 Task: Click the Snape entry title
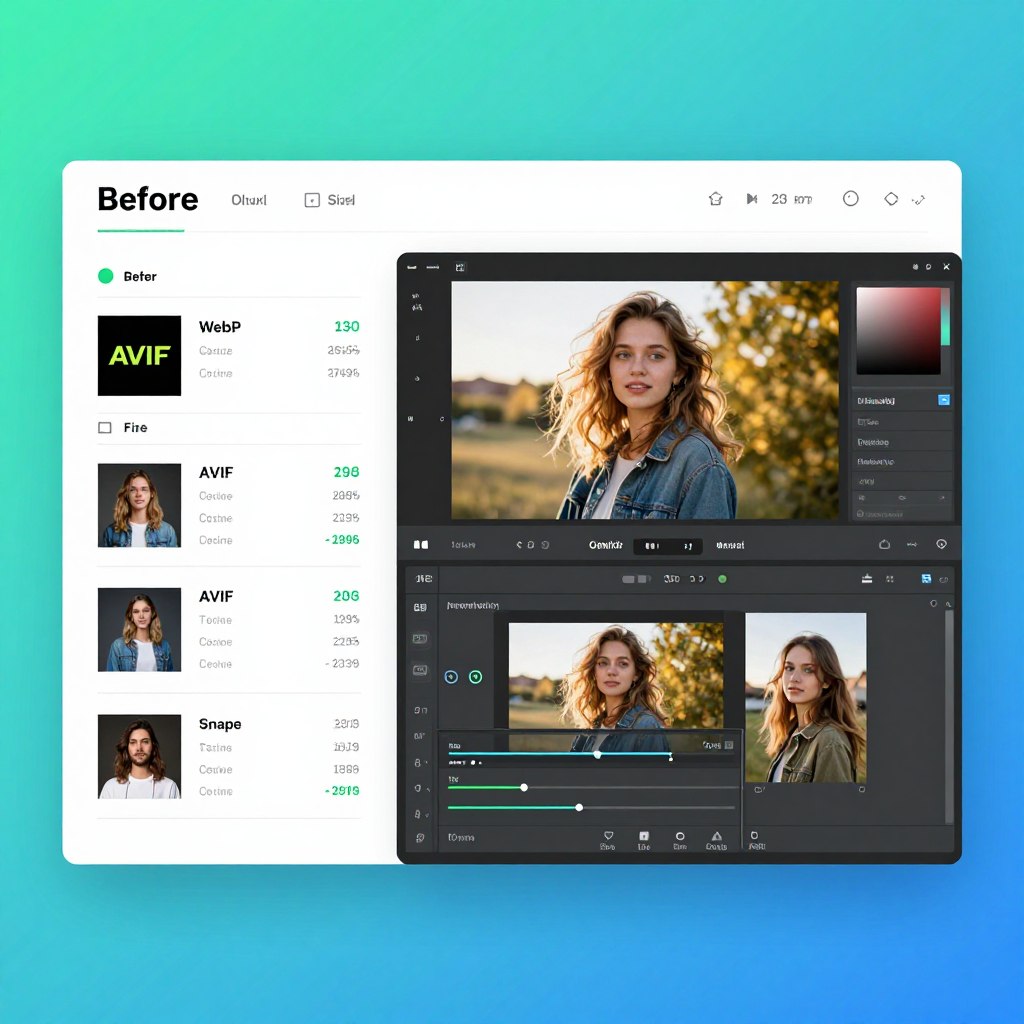point(220,724)
